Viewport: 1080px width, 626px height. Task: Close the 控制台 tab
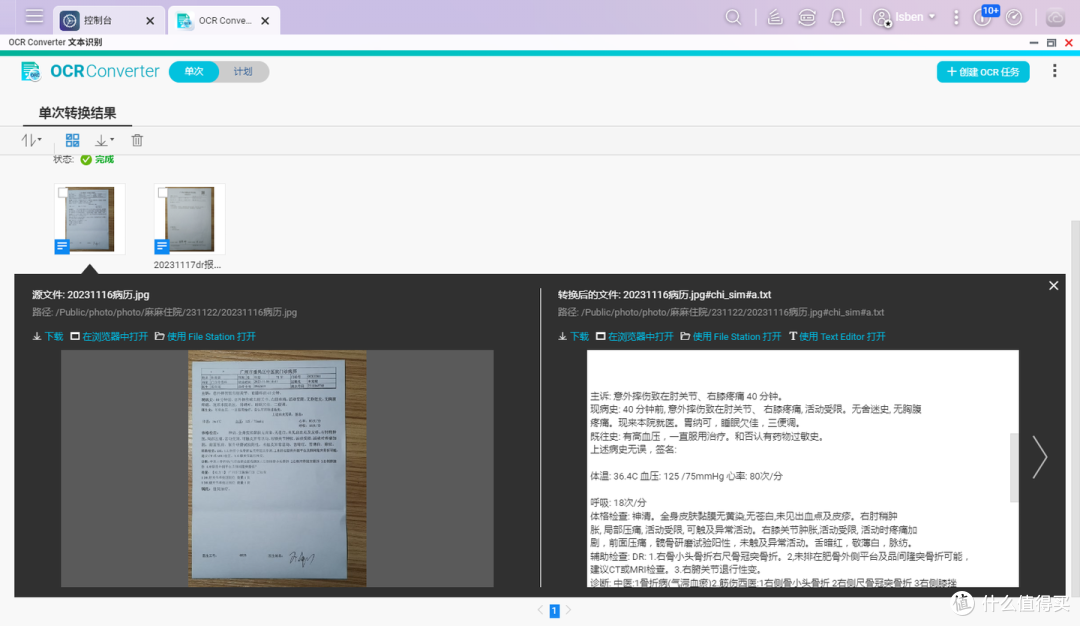coord(150,21)
